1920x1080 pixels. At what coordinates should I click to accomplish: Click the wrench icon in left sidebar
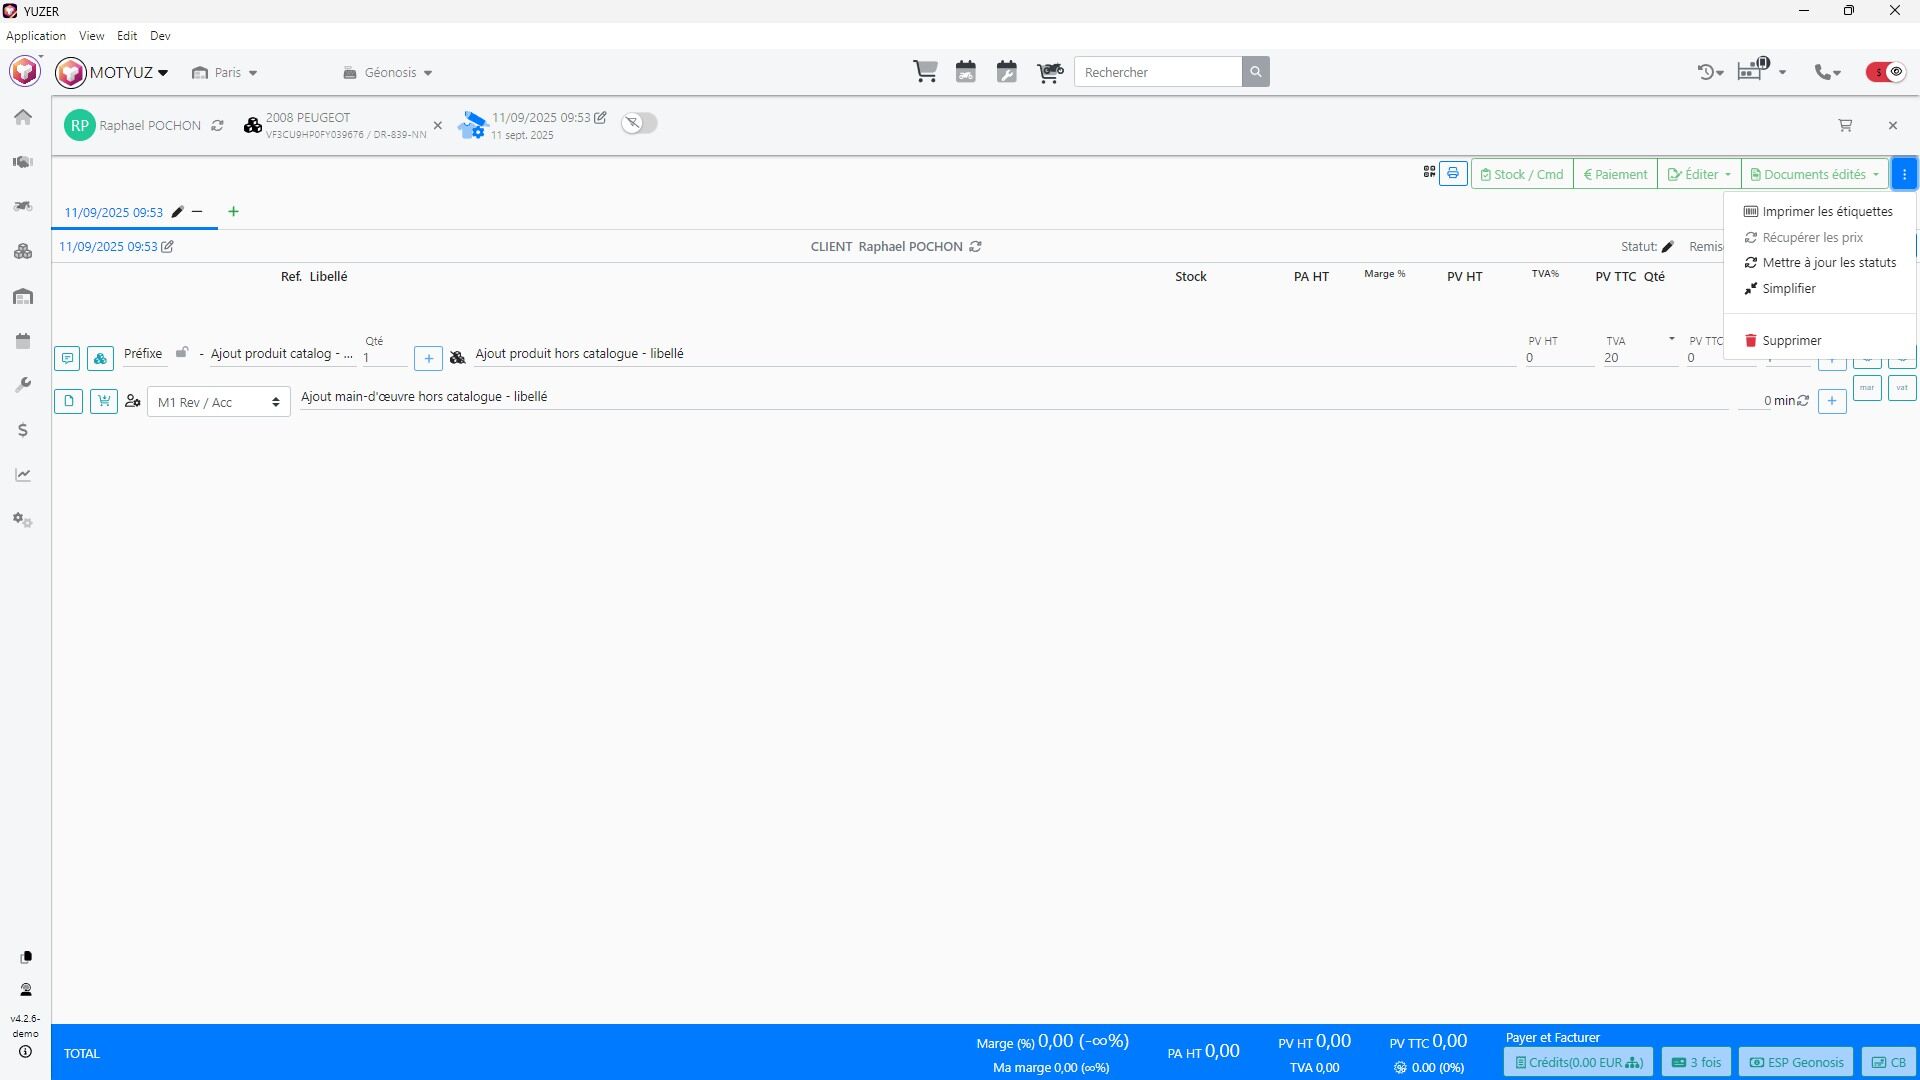(x=23, y=386)
